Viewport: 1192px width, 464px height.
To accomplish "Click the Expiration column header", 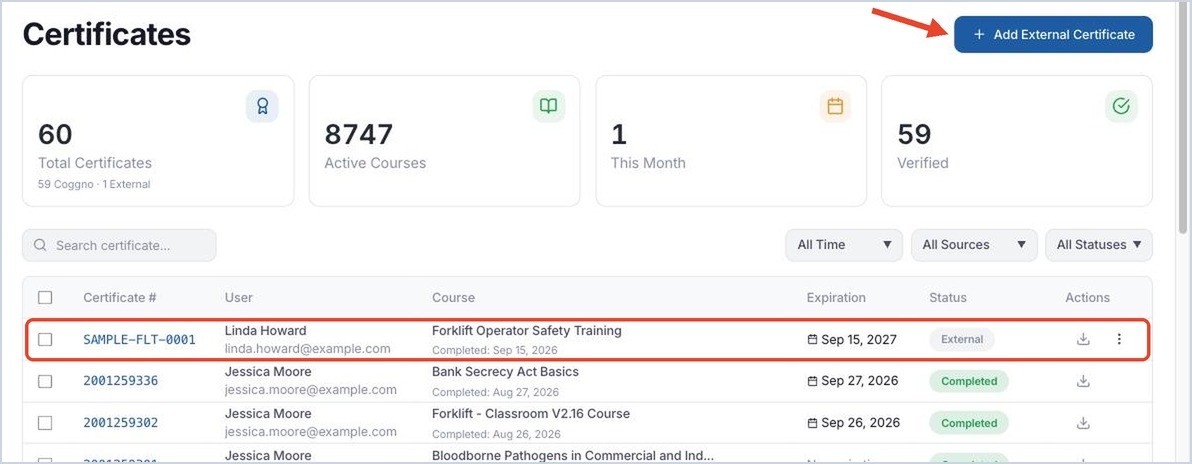I will pyautogui.click(x=835, y=297).
